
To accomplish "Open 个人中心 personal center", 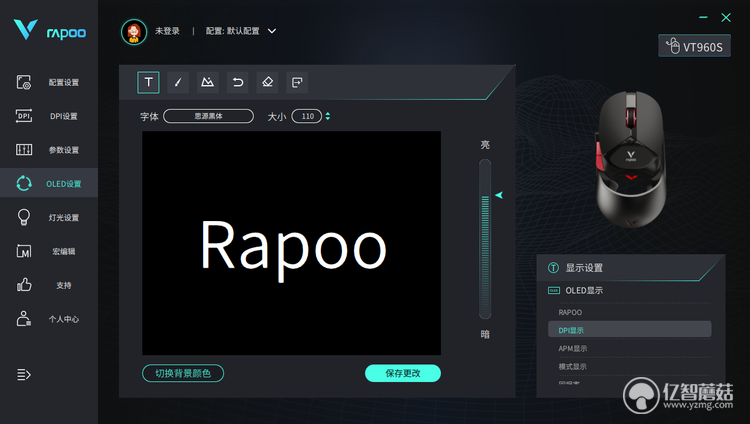I will click(x=49, y=319).
